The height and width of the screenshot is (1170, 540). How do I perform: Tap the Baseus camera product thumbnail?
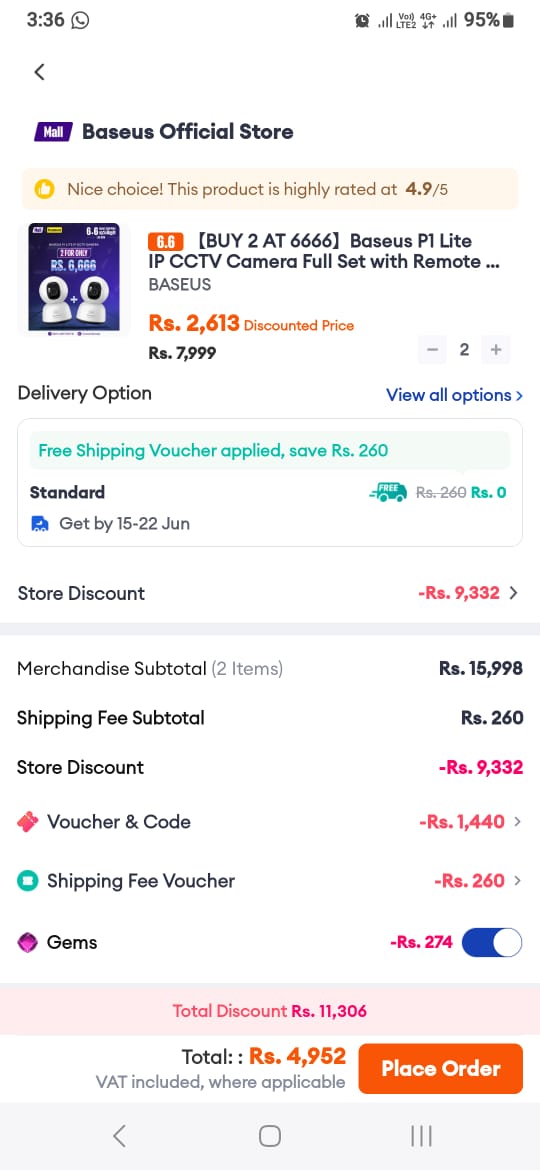click(75, 278)
